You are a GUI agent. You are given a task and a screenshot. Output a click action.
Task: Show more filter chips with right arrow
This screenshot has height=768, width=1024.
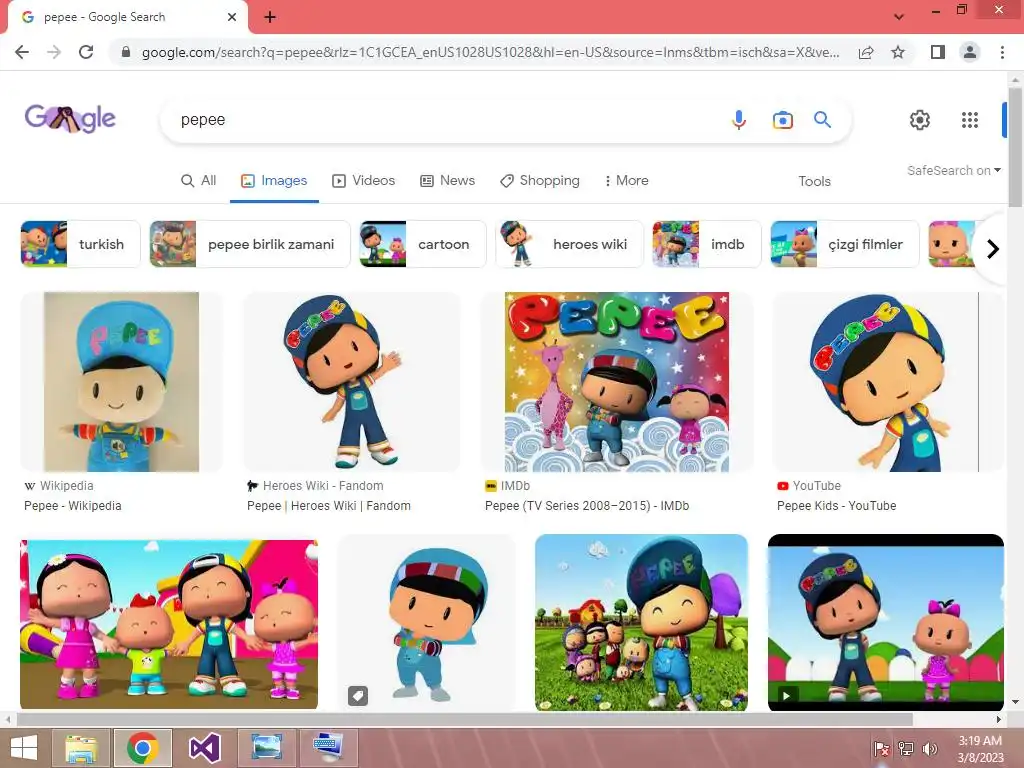coord(993,249)
